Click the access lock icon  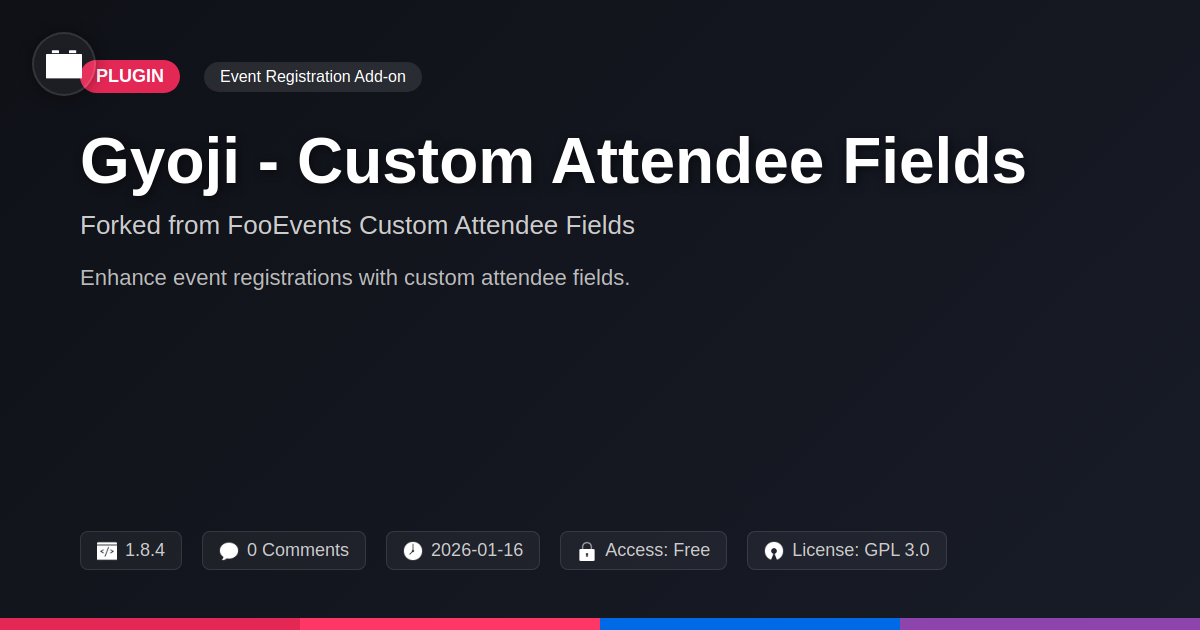pyautogui.click(x=587, y=551)
